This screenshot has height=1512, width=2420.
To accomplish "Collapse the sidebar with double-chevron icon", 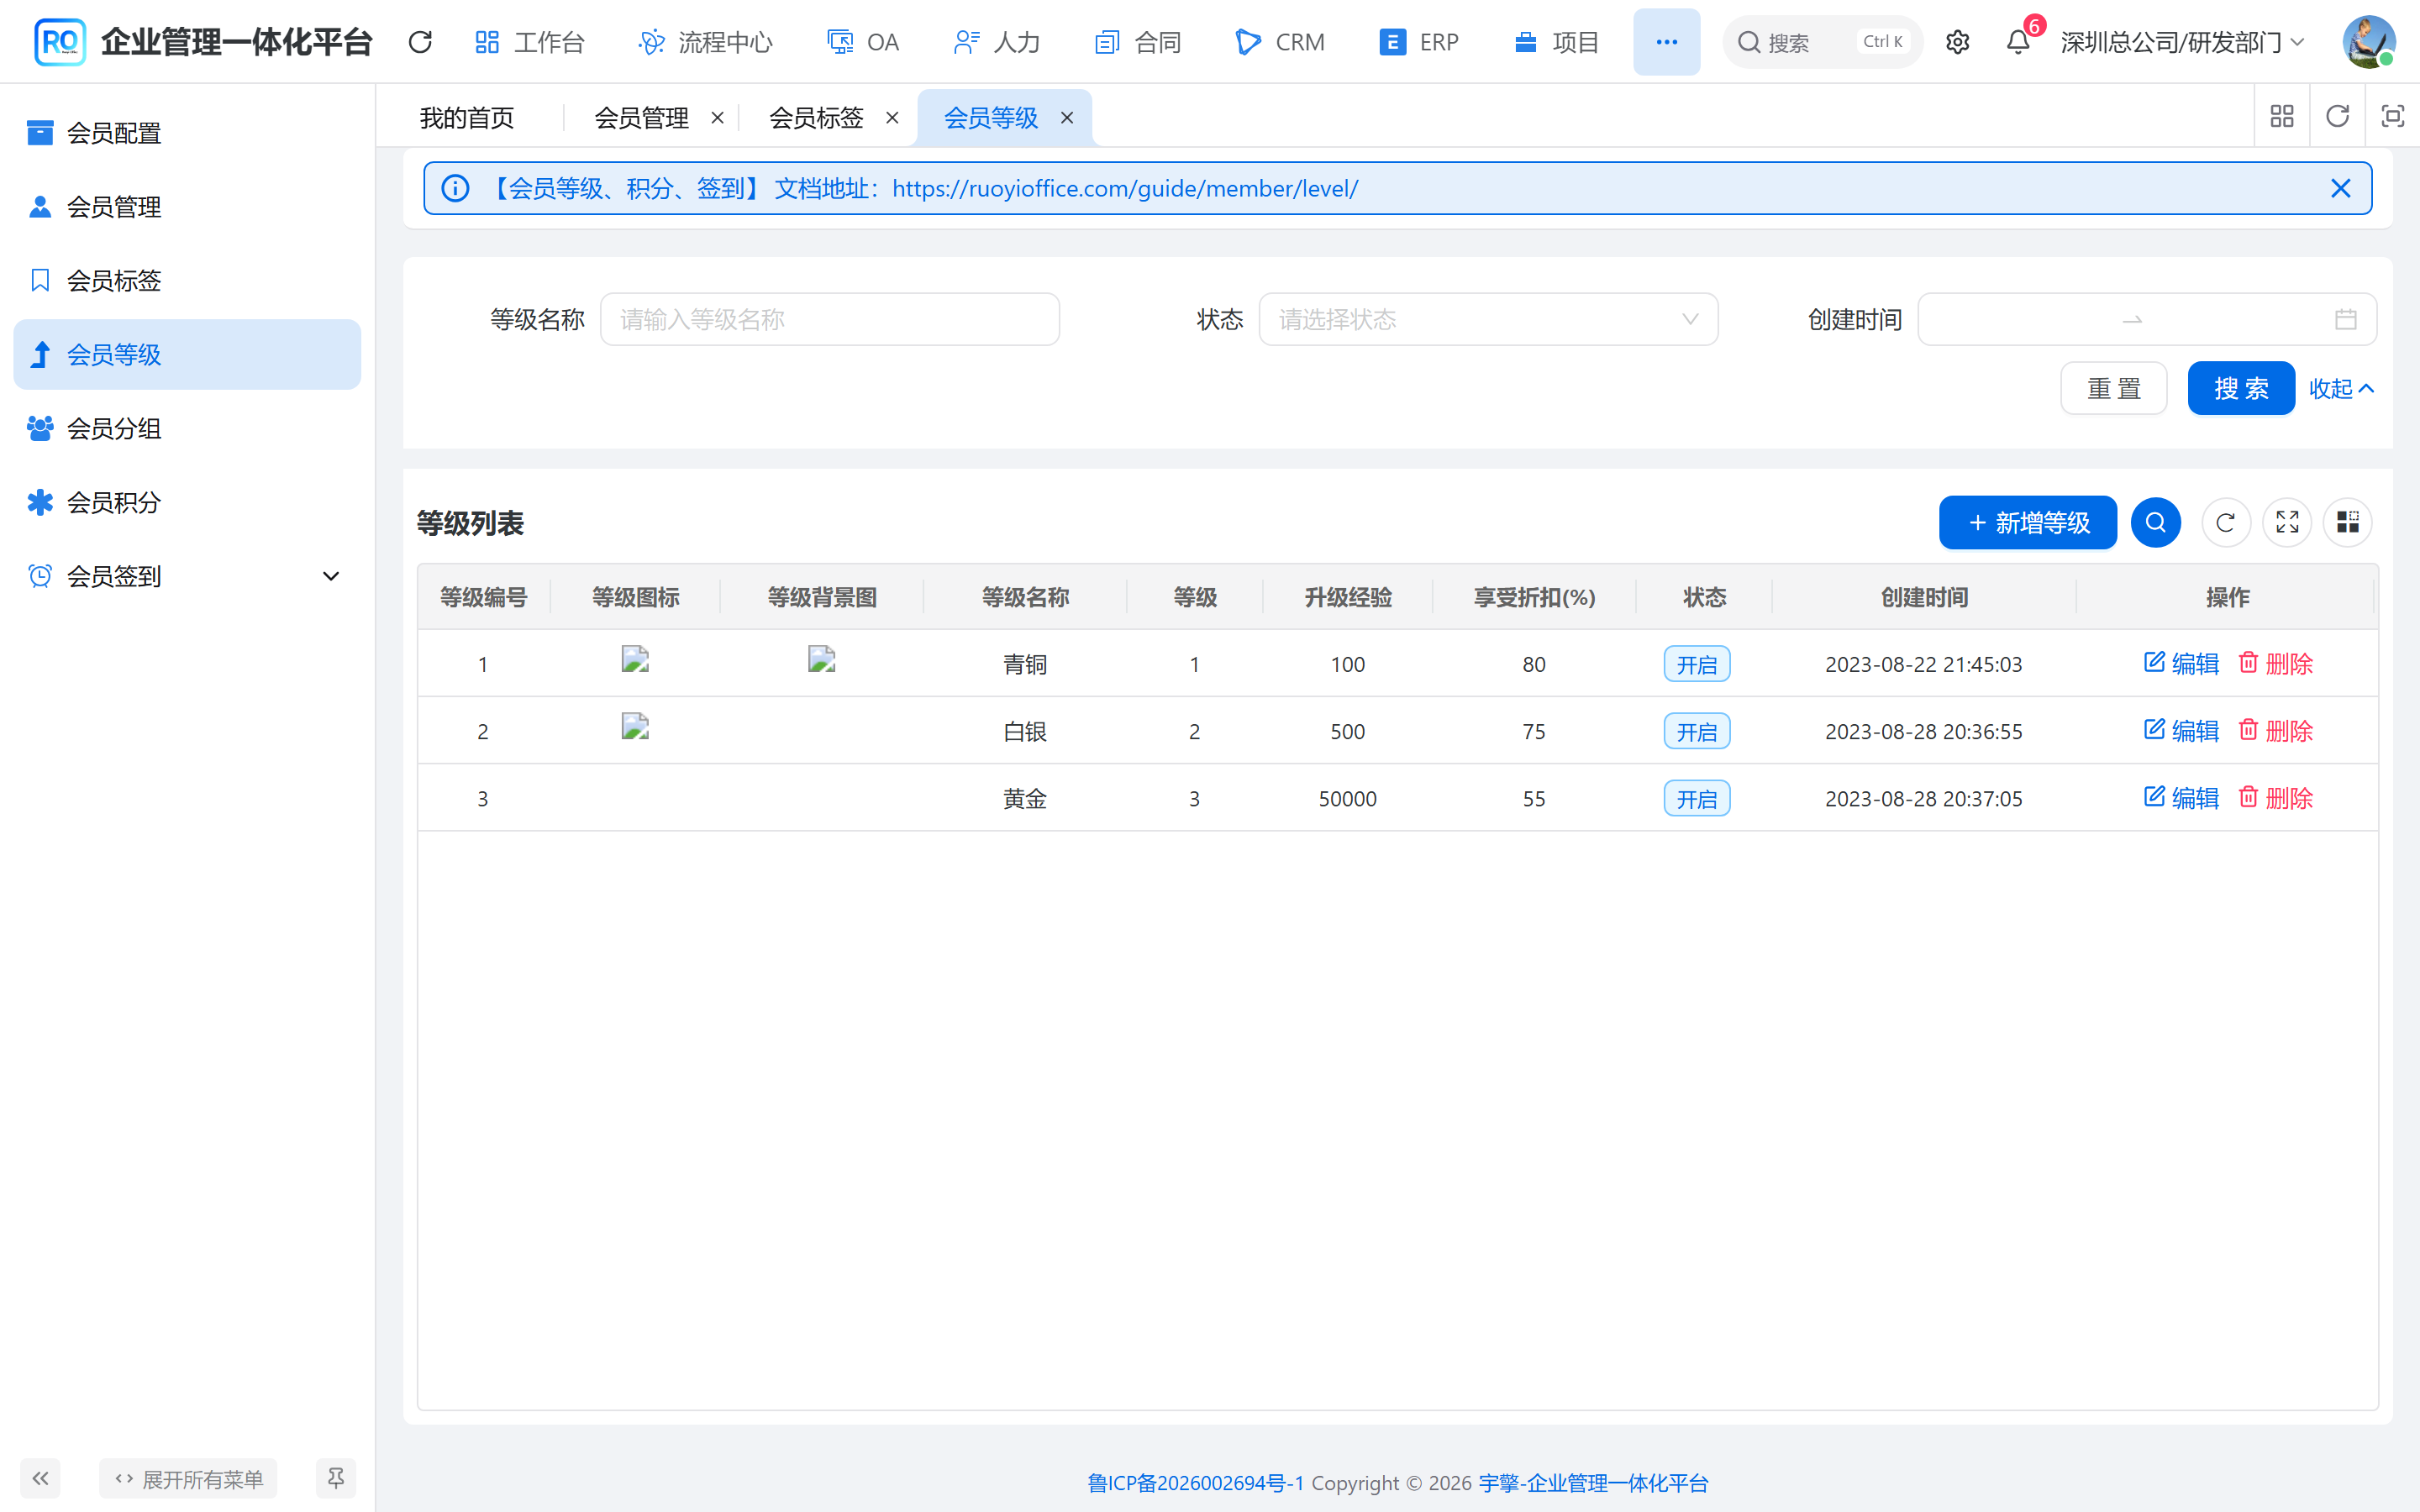I will click(40, 1478).
